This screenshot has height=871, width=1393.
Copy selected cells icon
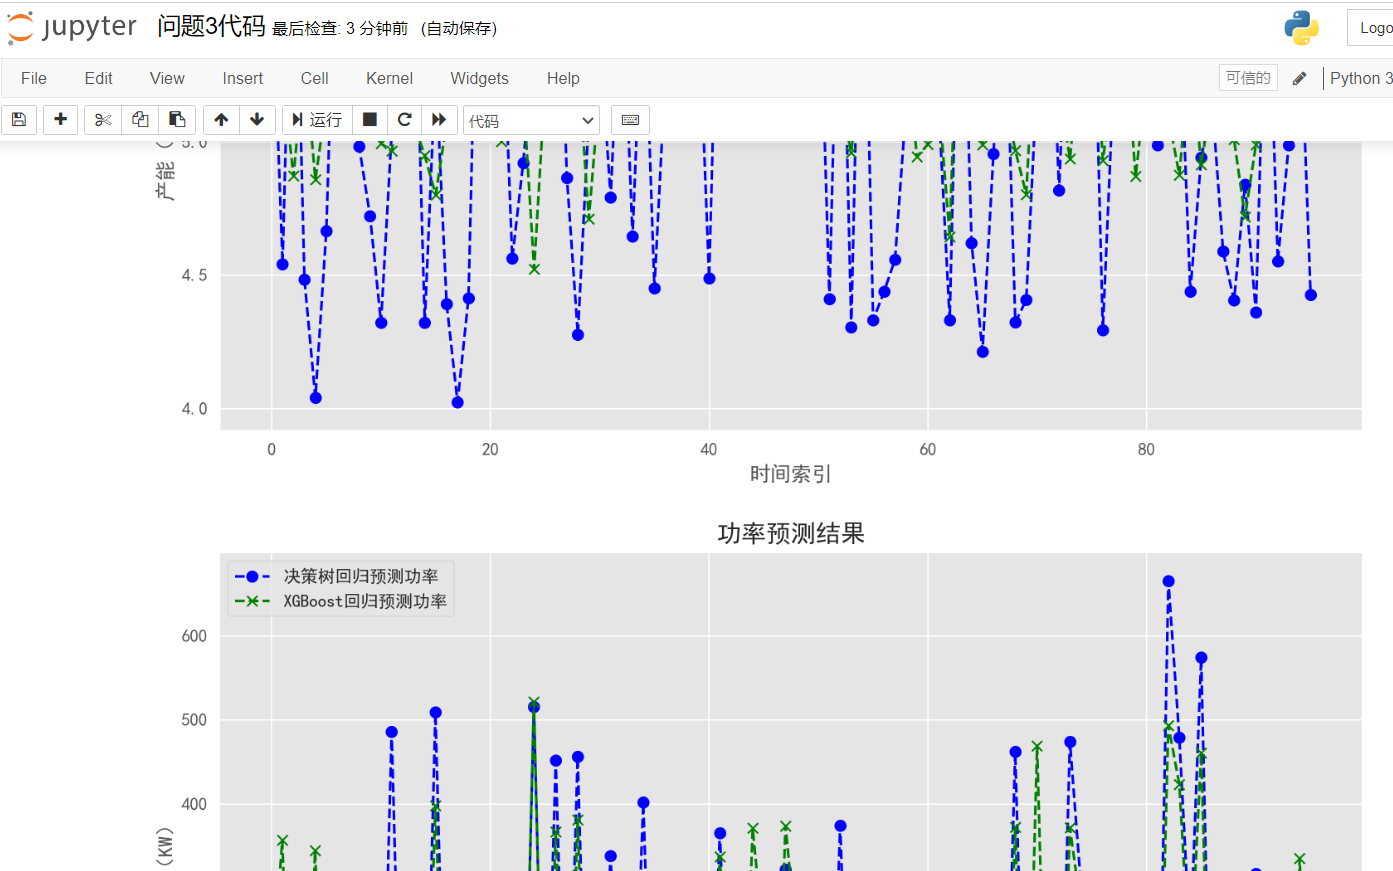click(x=140, y=120)
